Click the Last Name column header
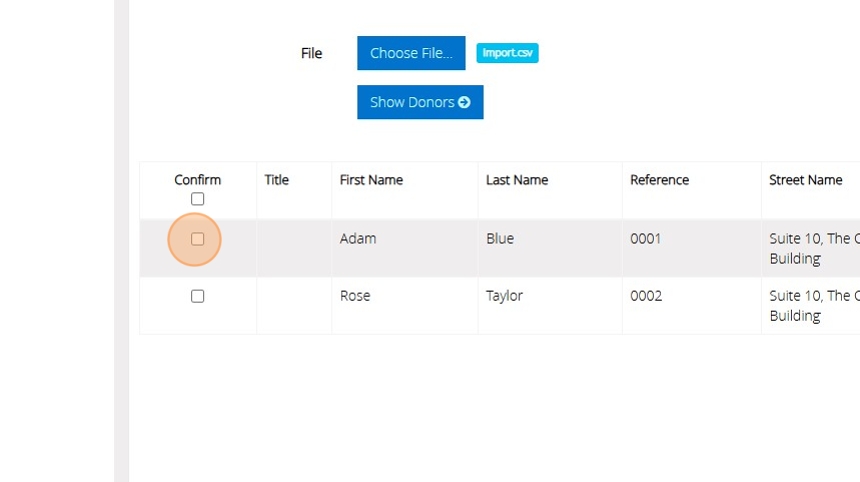 click(517, 180)
